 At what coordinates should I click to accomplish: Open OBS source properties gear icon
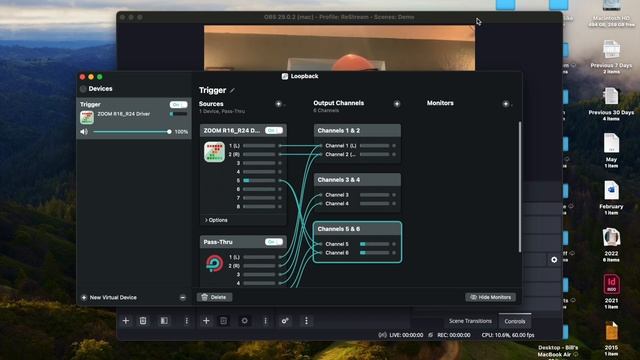coord(244,321)
